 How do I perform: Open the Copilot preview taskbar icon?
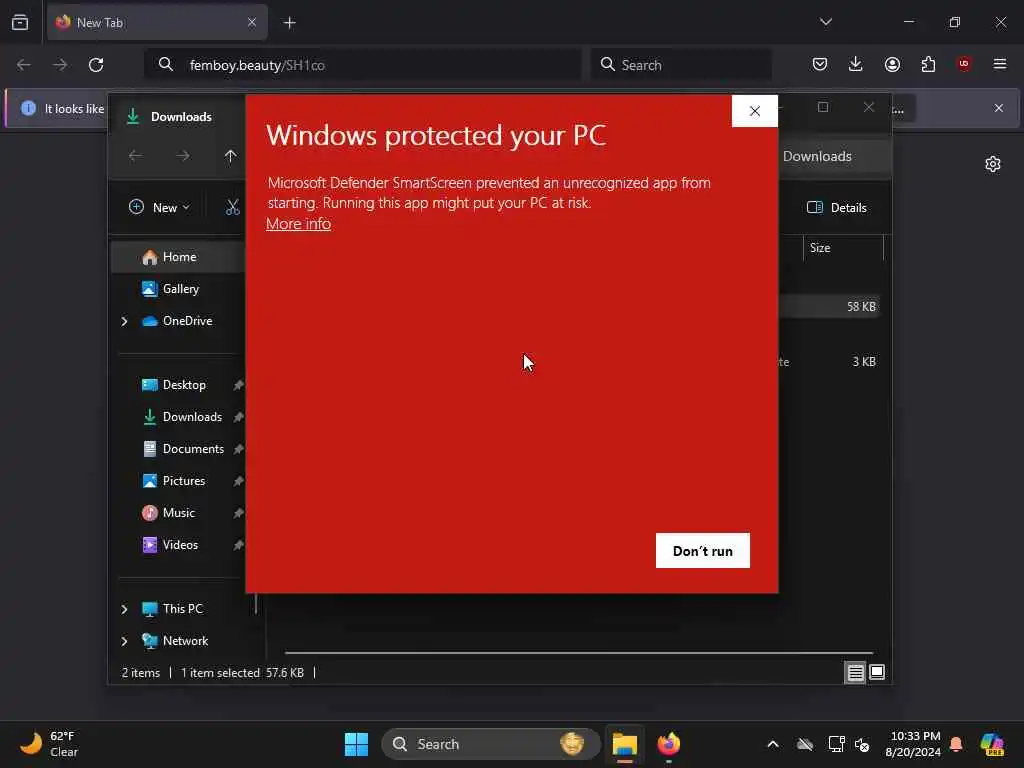tap(992, 744)
